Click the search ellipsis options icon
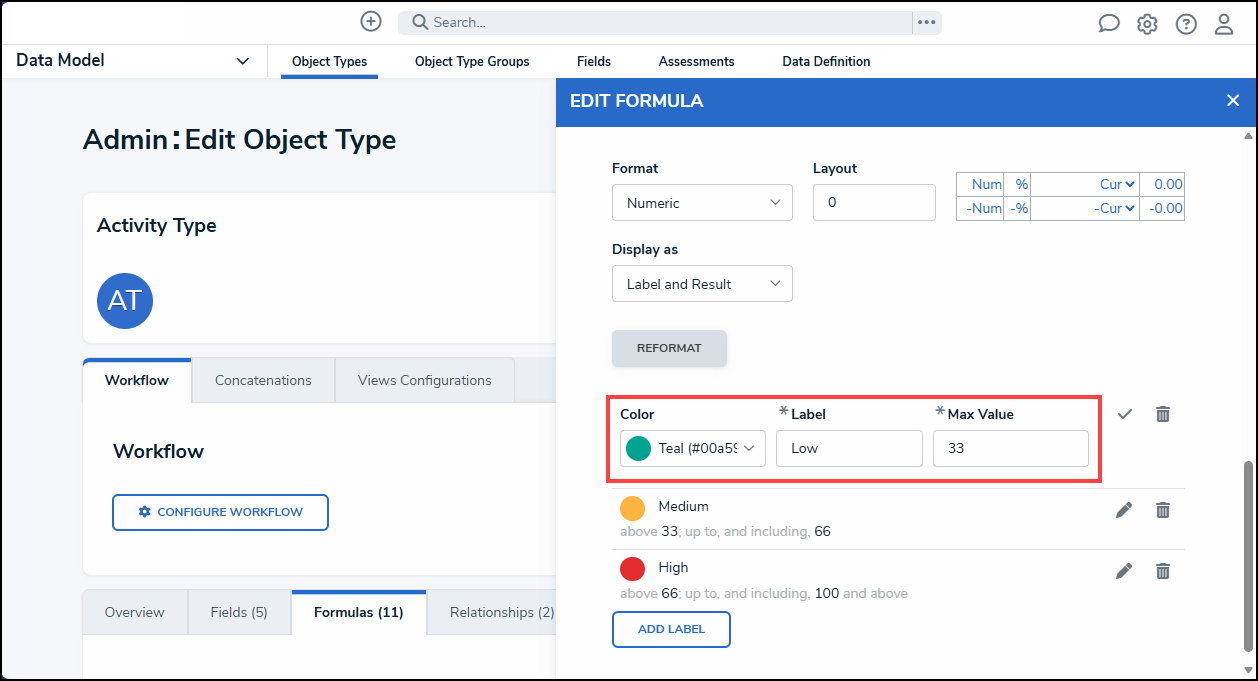Image resolution: width=1258 pixels, height=681 pixels. click(927, 22)
